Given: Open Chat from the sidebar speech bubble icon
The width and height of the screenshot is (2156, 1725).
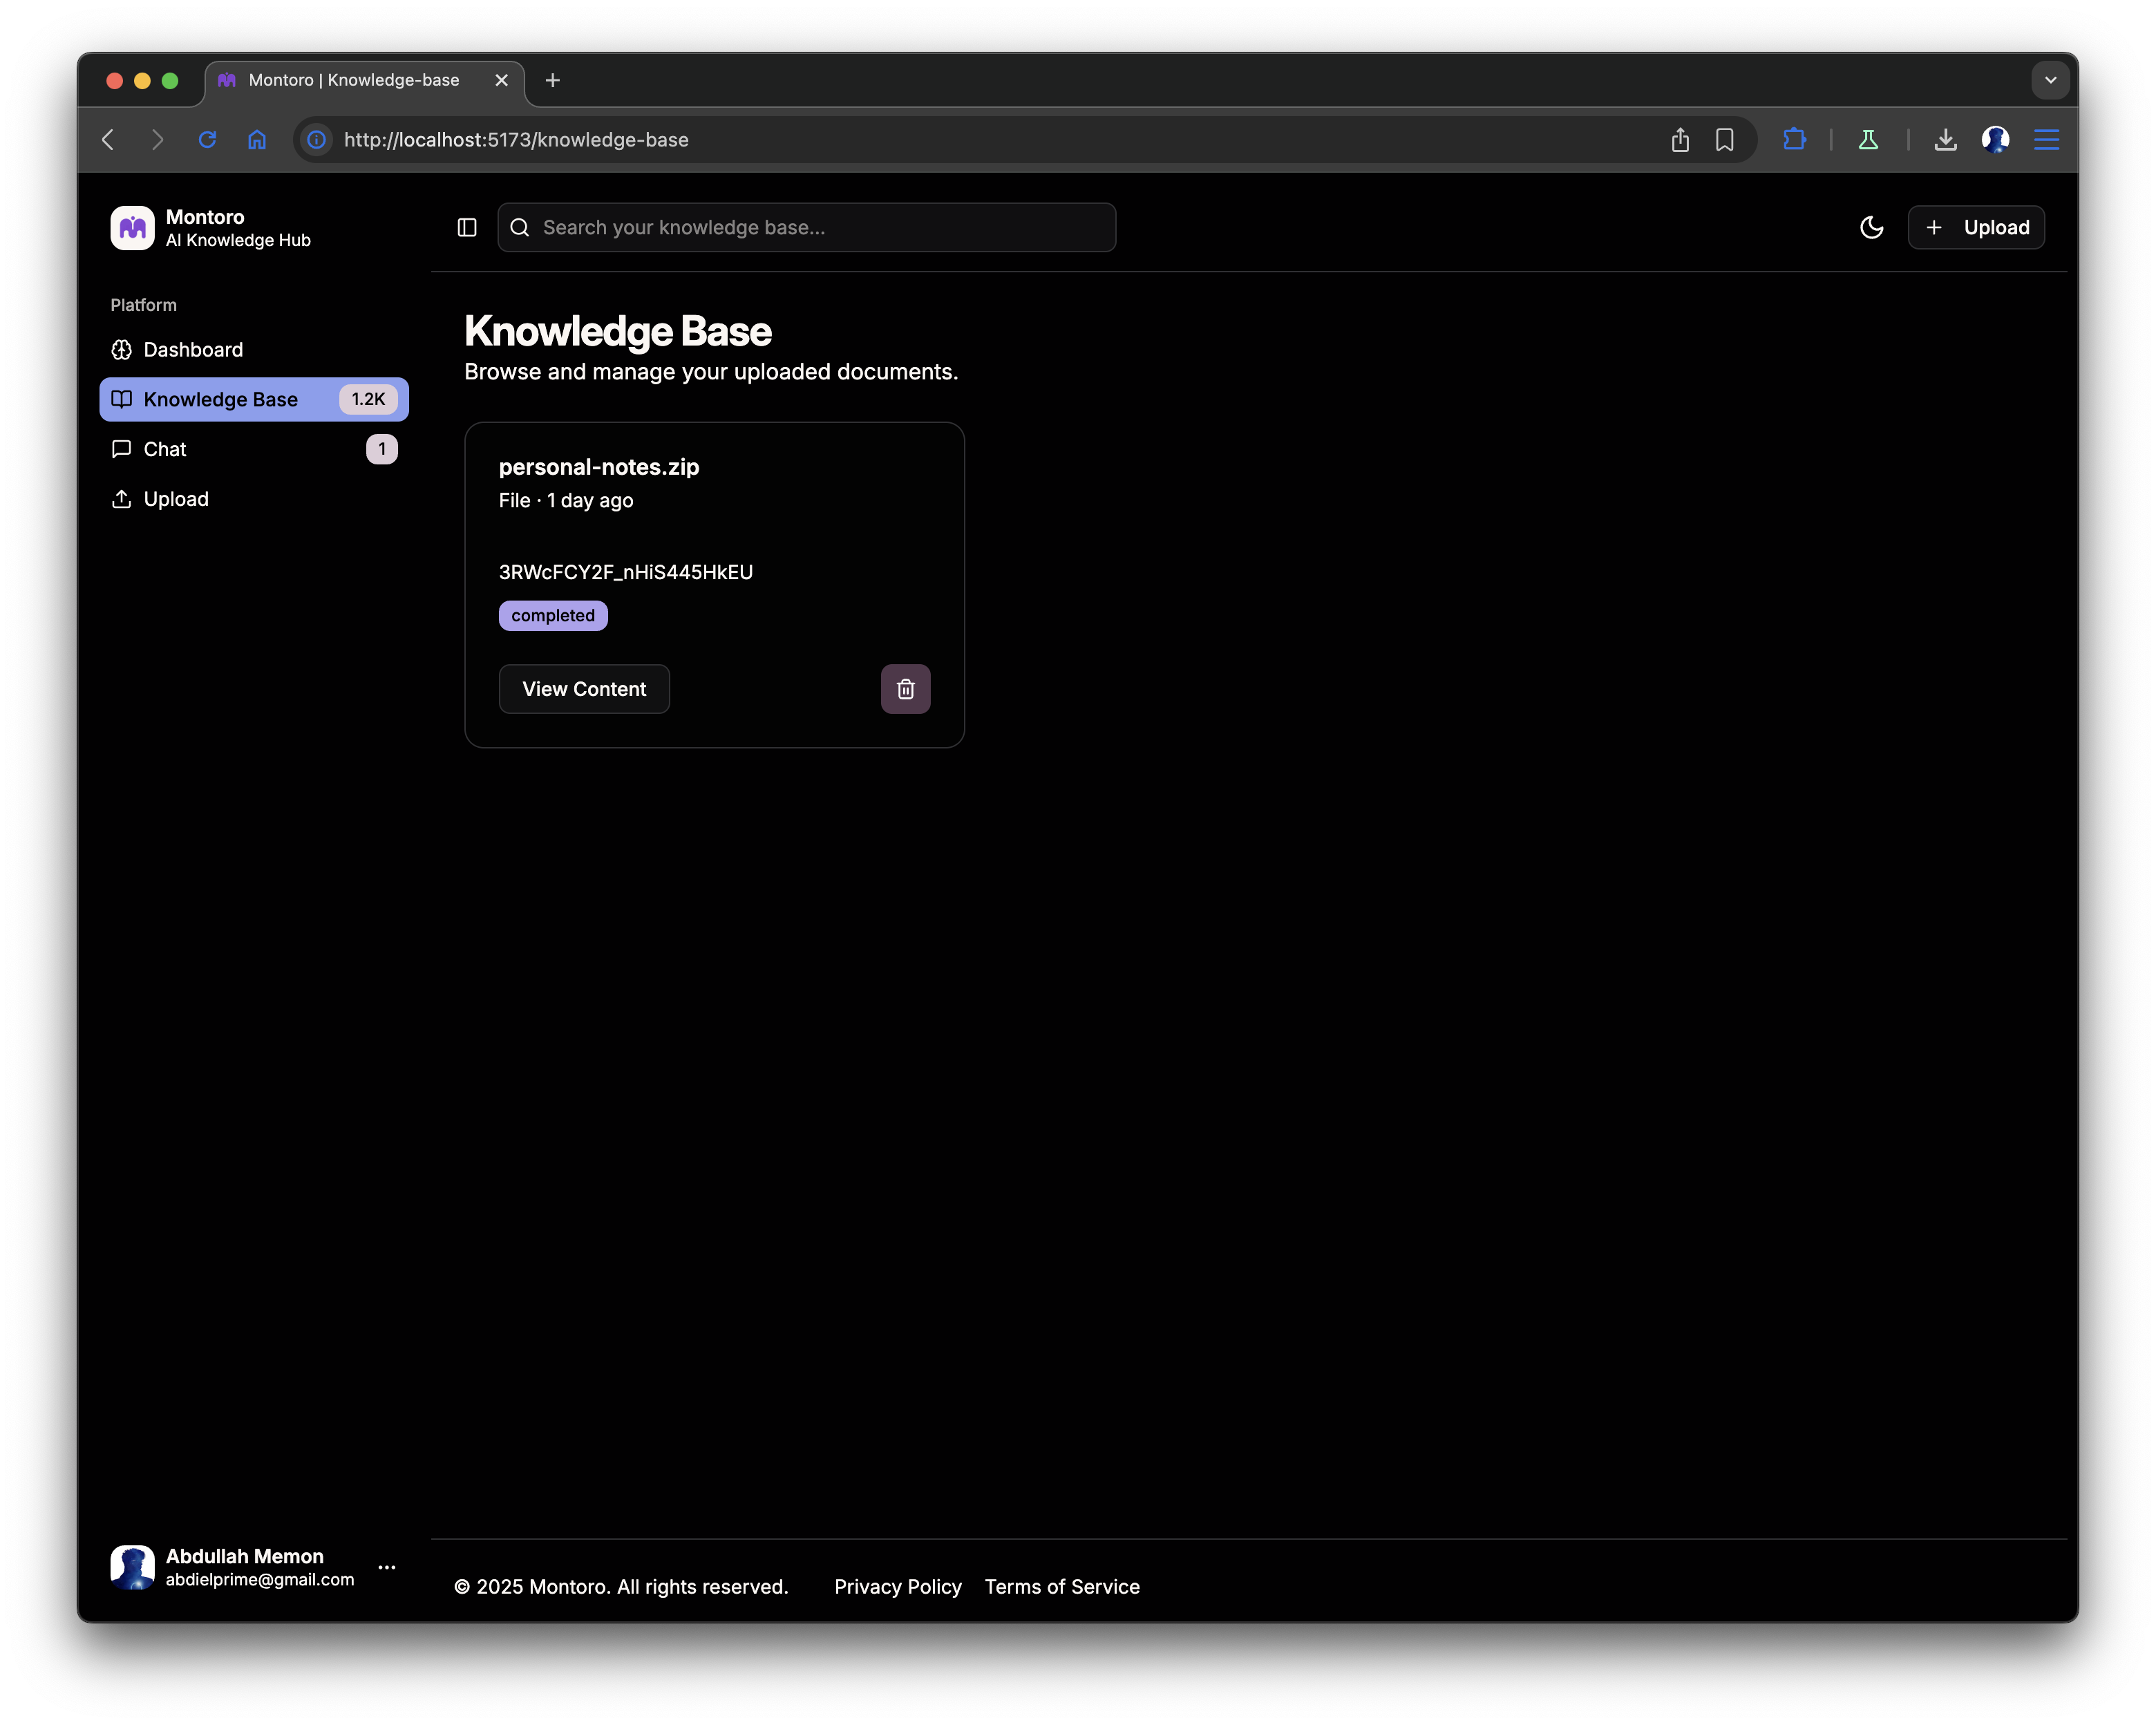Looking at the screenshot, I should click(x=121, y=449).
